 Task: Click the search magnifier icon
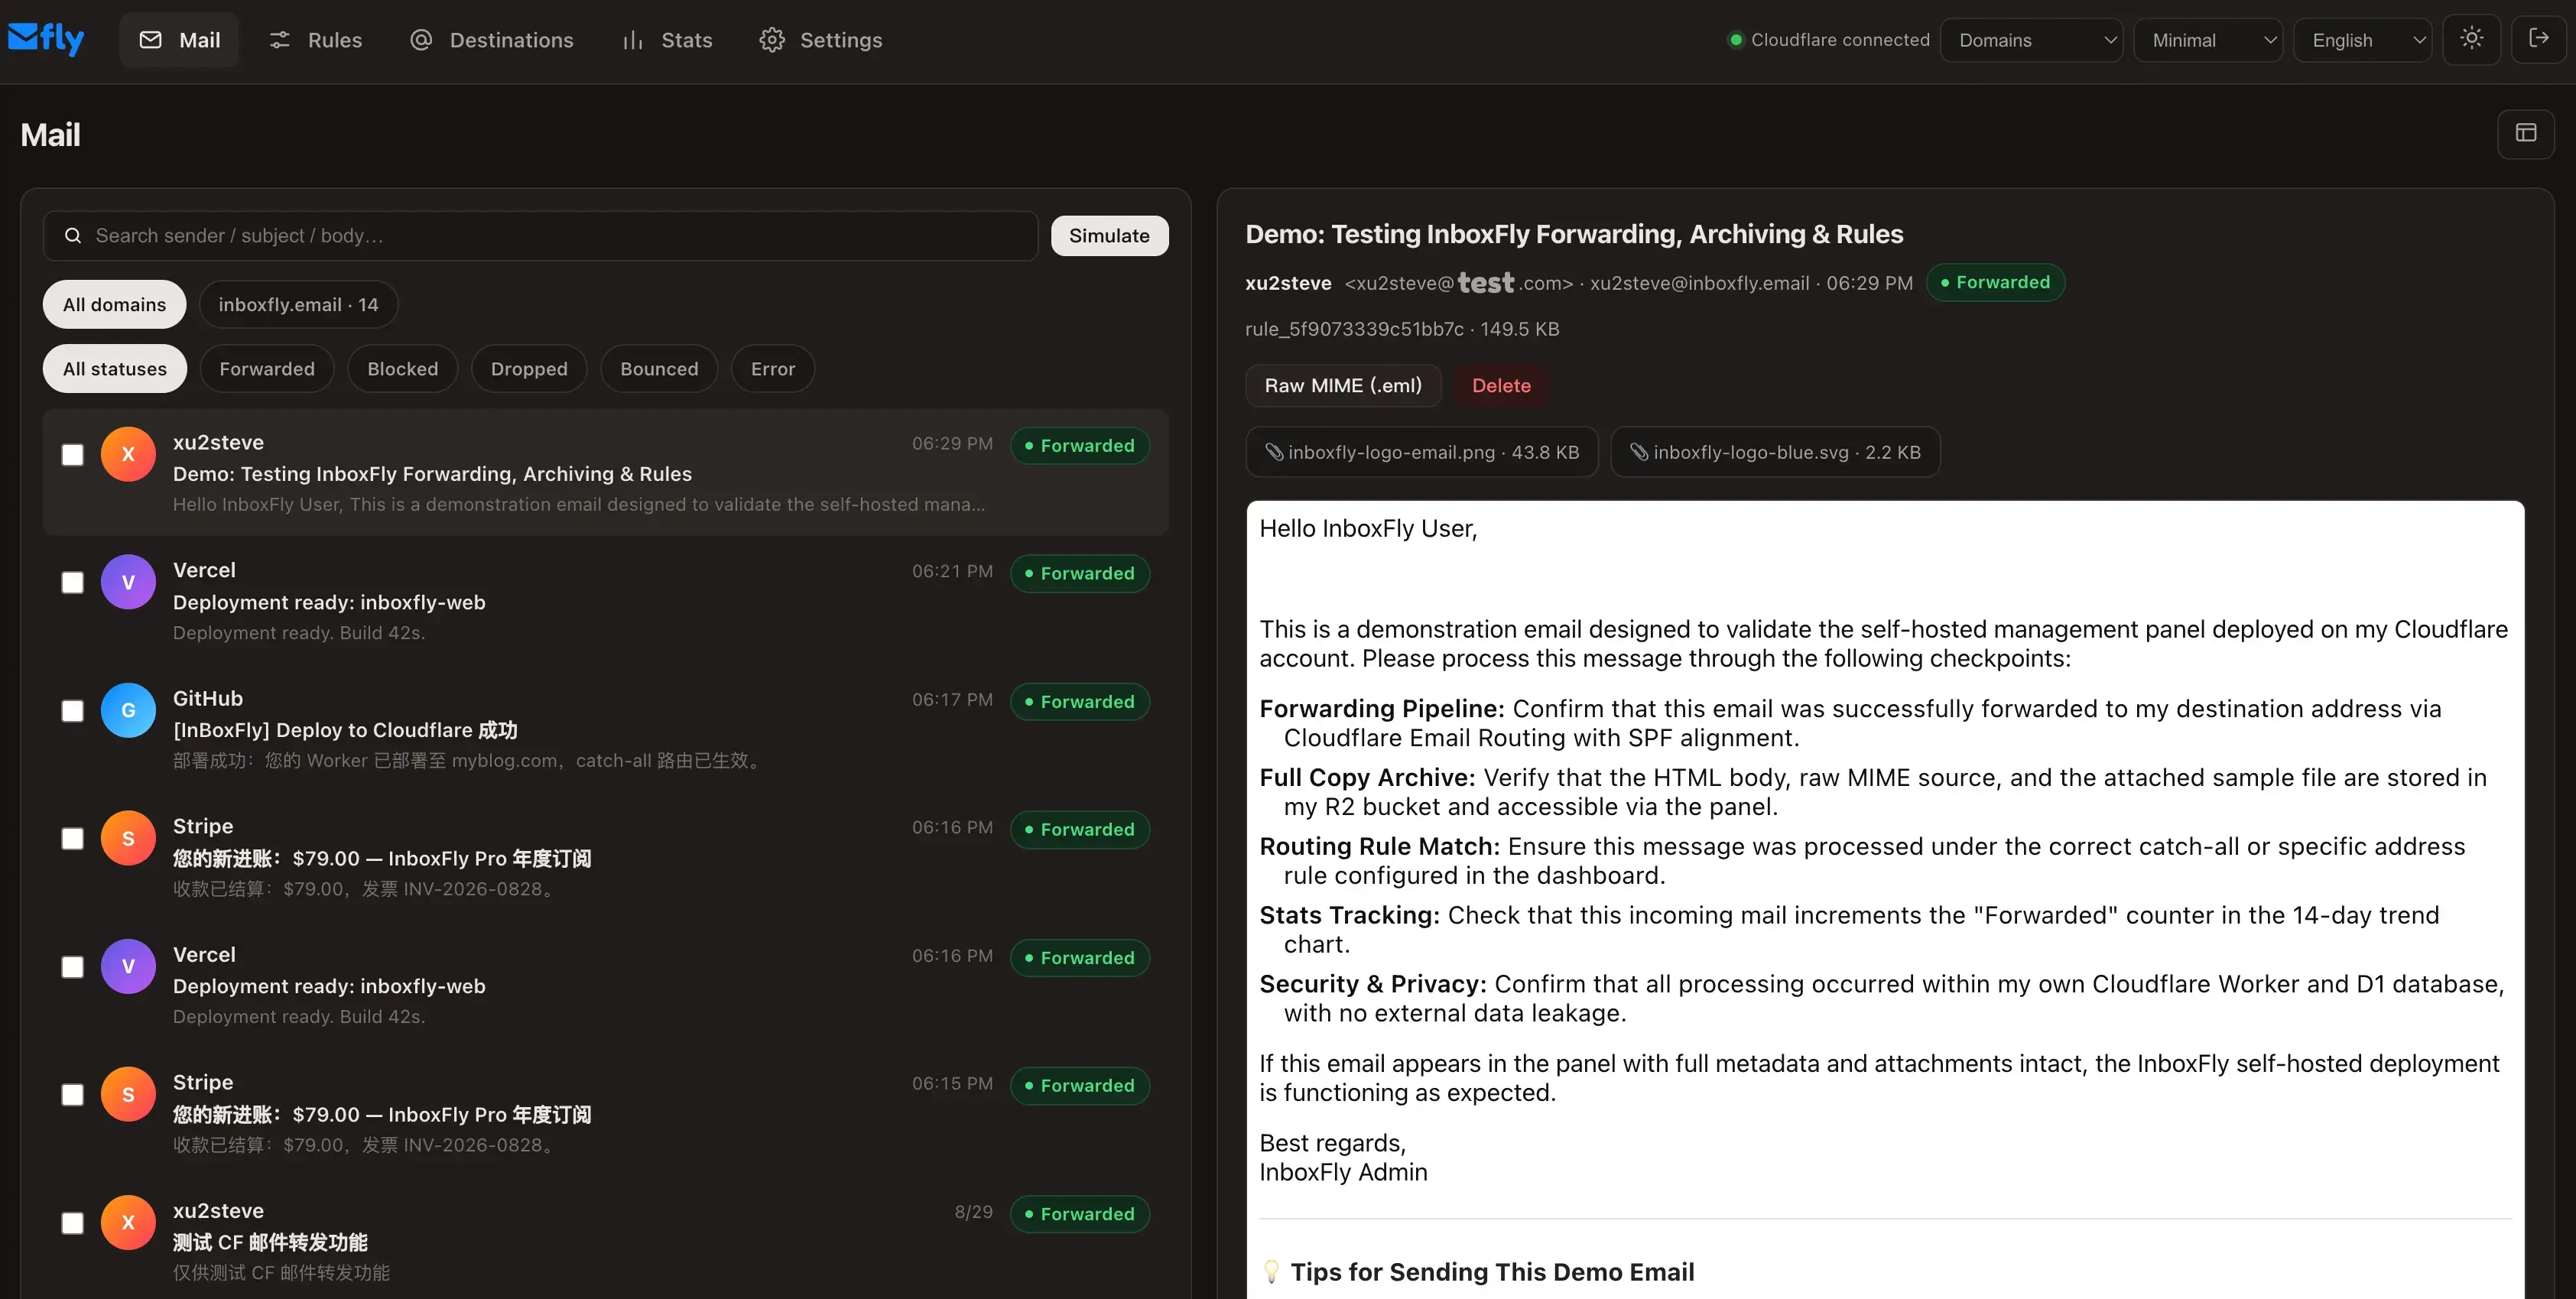coord(73,236)
